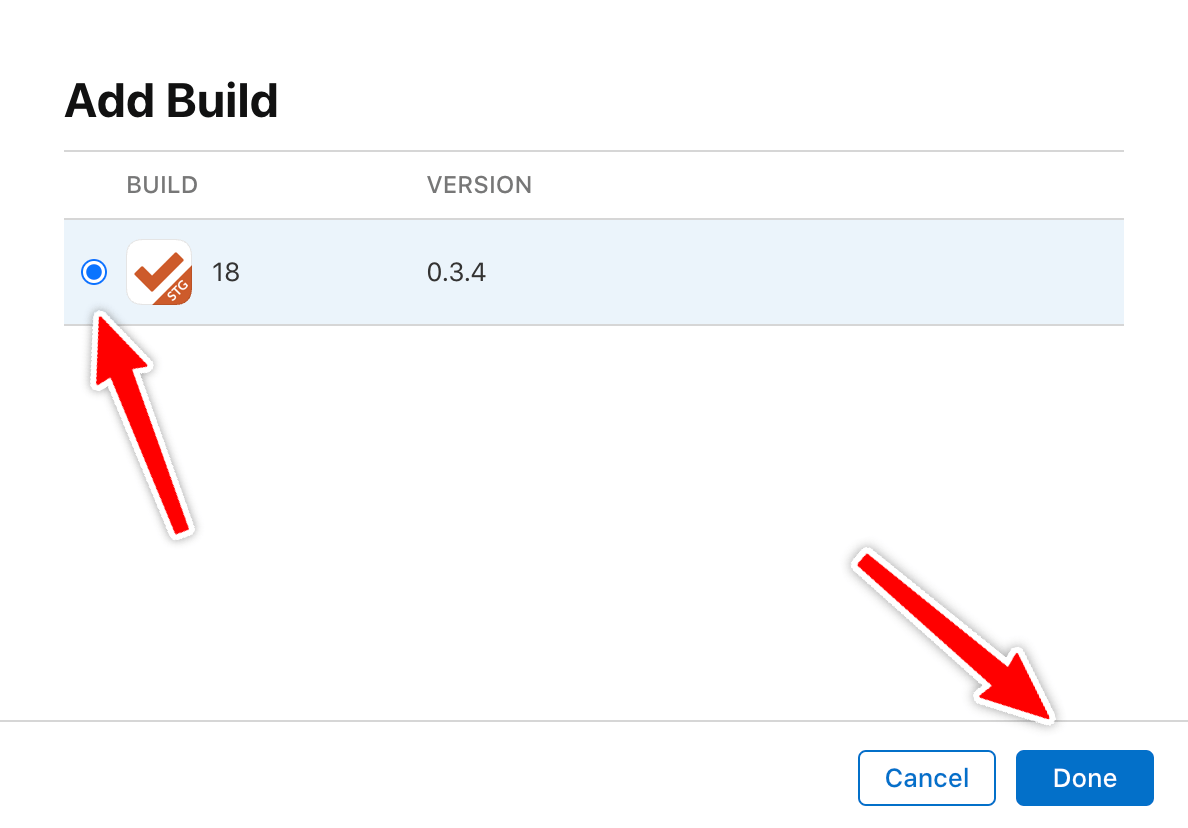Click the Add Build dialog title
The width and height of the screenshot is (1188, 828).
tap(171, 102)
